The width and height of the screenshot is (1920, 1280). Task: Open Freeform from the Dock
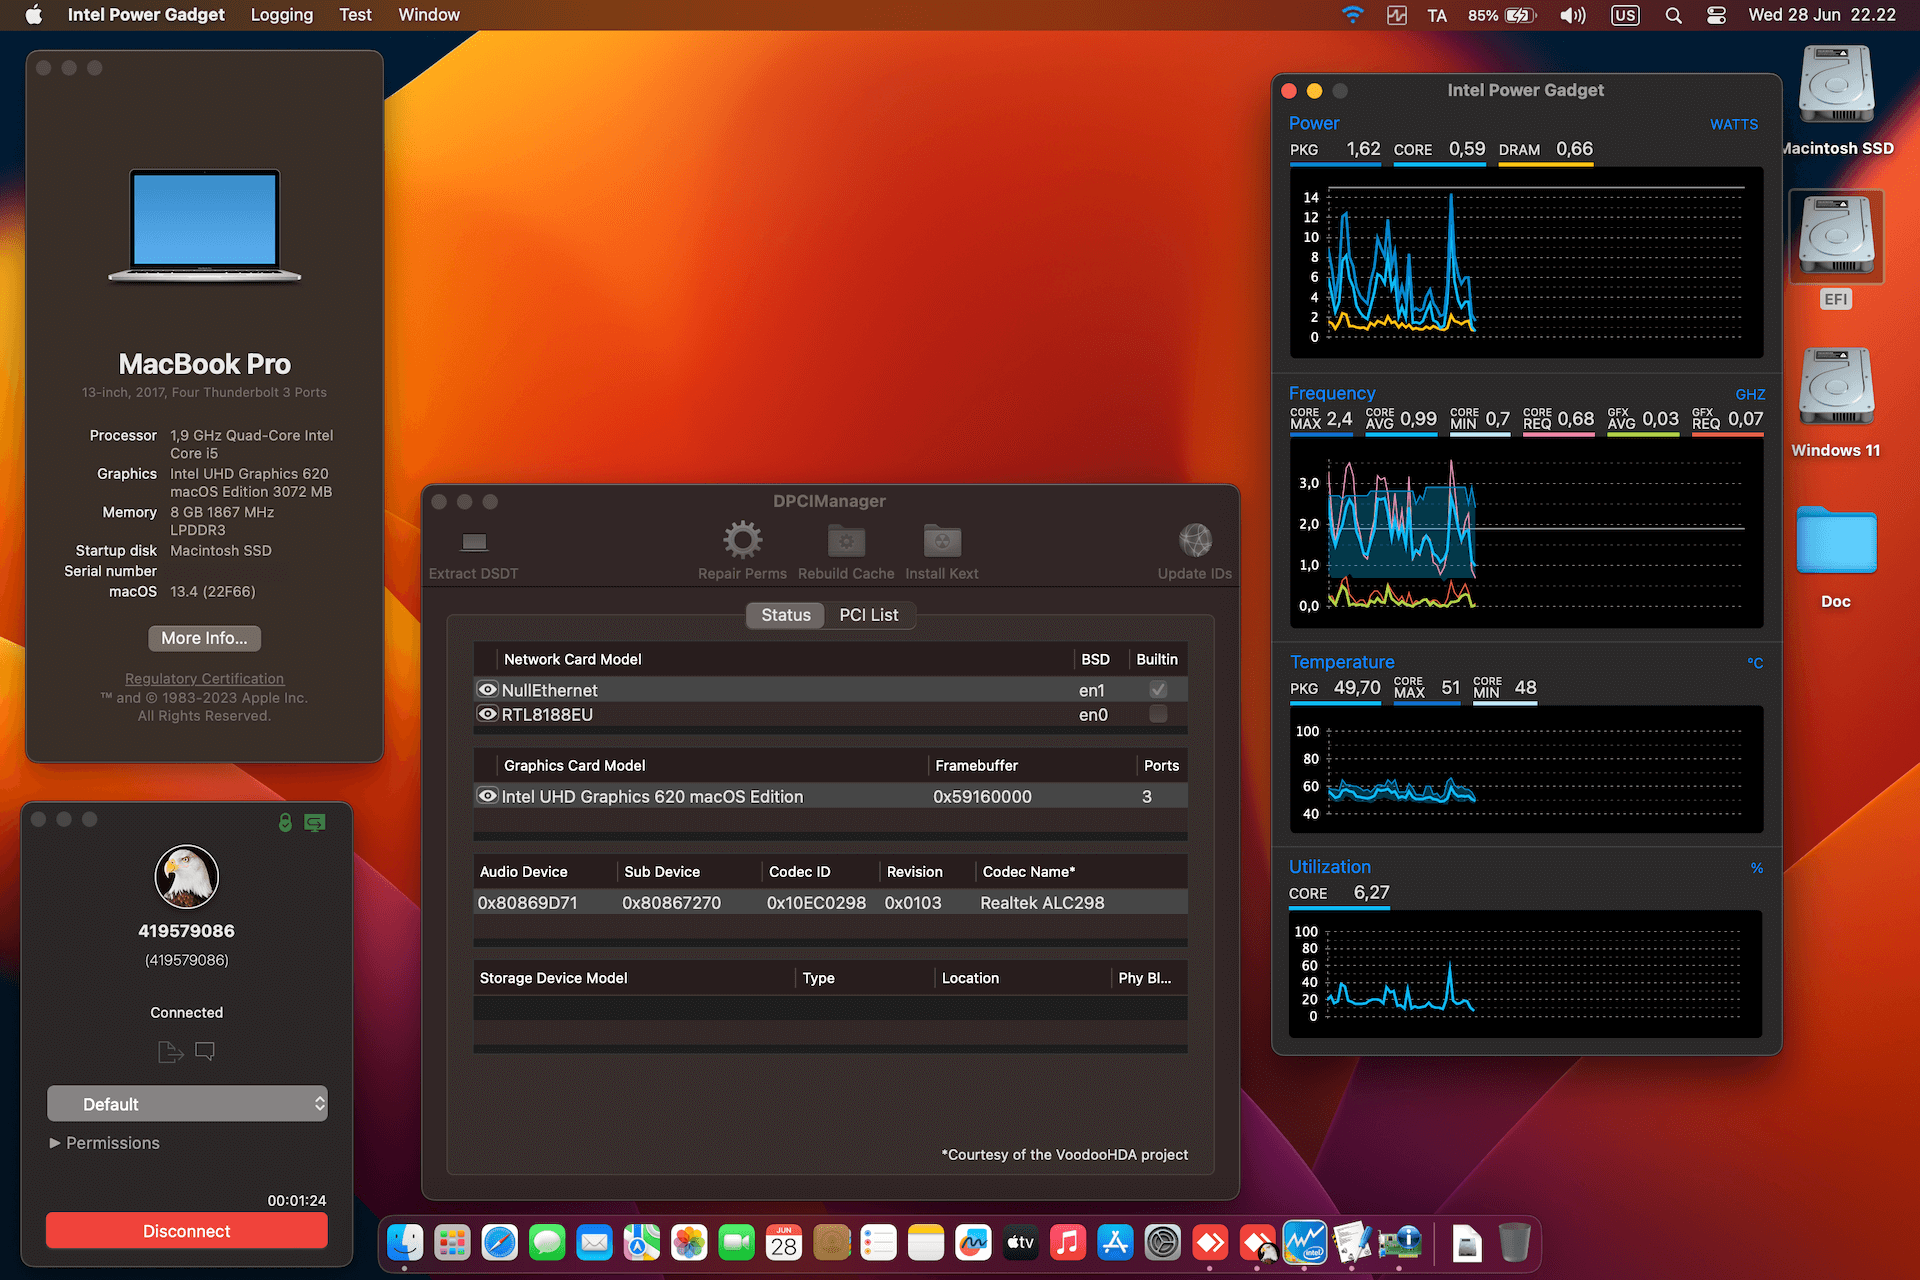973,1243
